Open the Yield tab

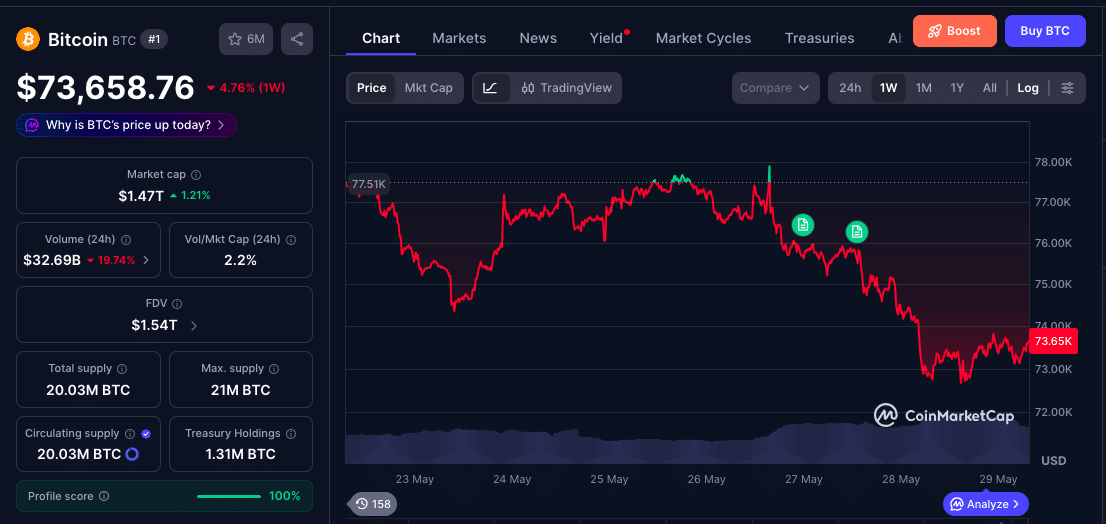pos(607,38)
